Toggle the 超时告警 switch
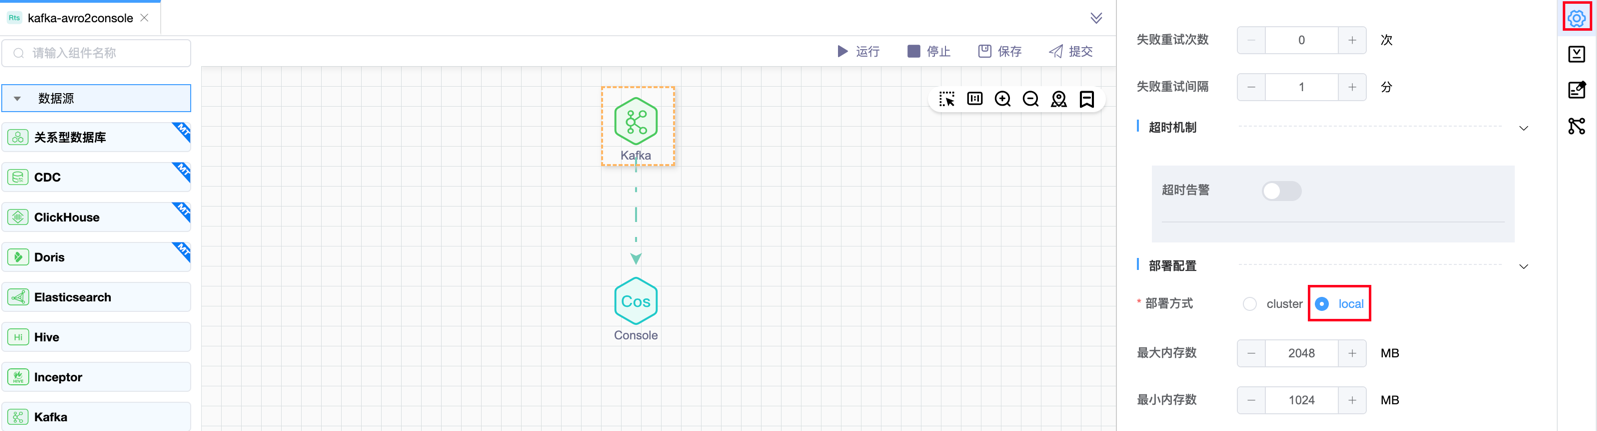The height and width of the screenshot is (431, 1597). (x=1280, y=191)
